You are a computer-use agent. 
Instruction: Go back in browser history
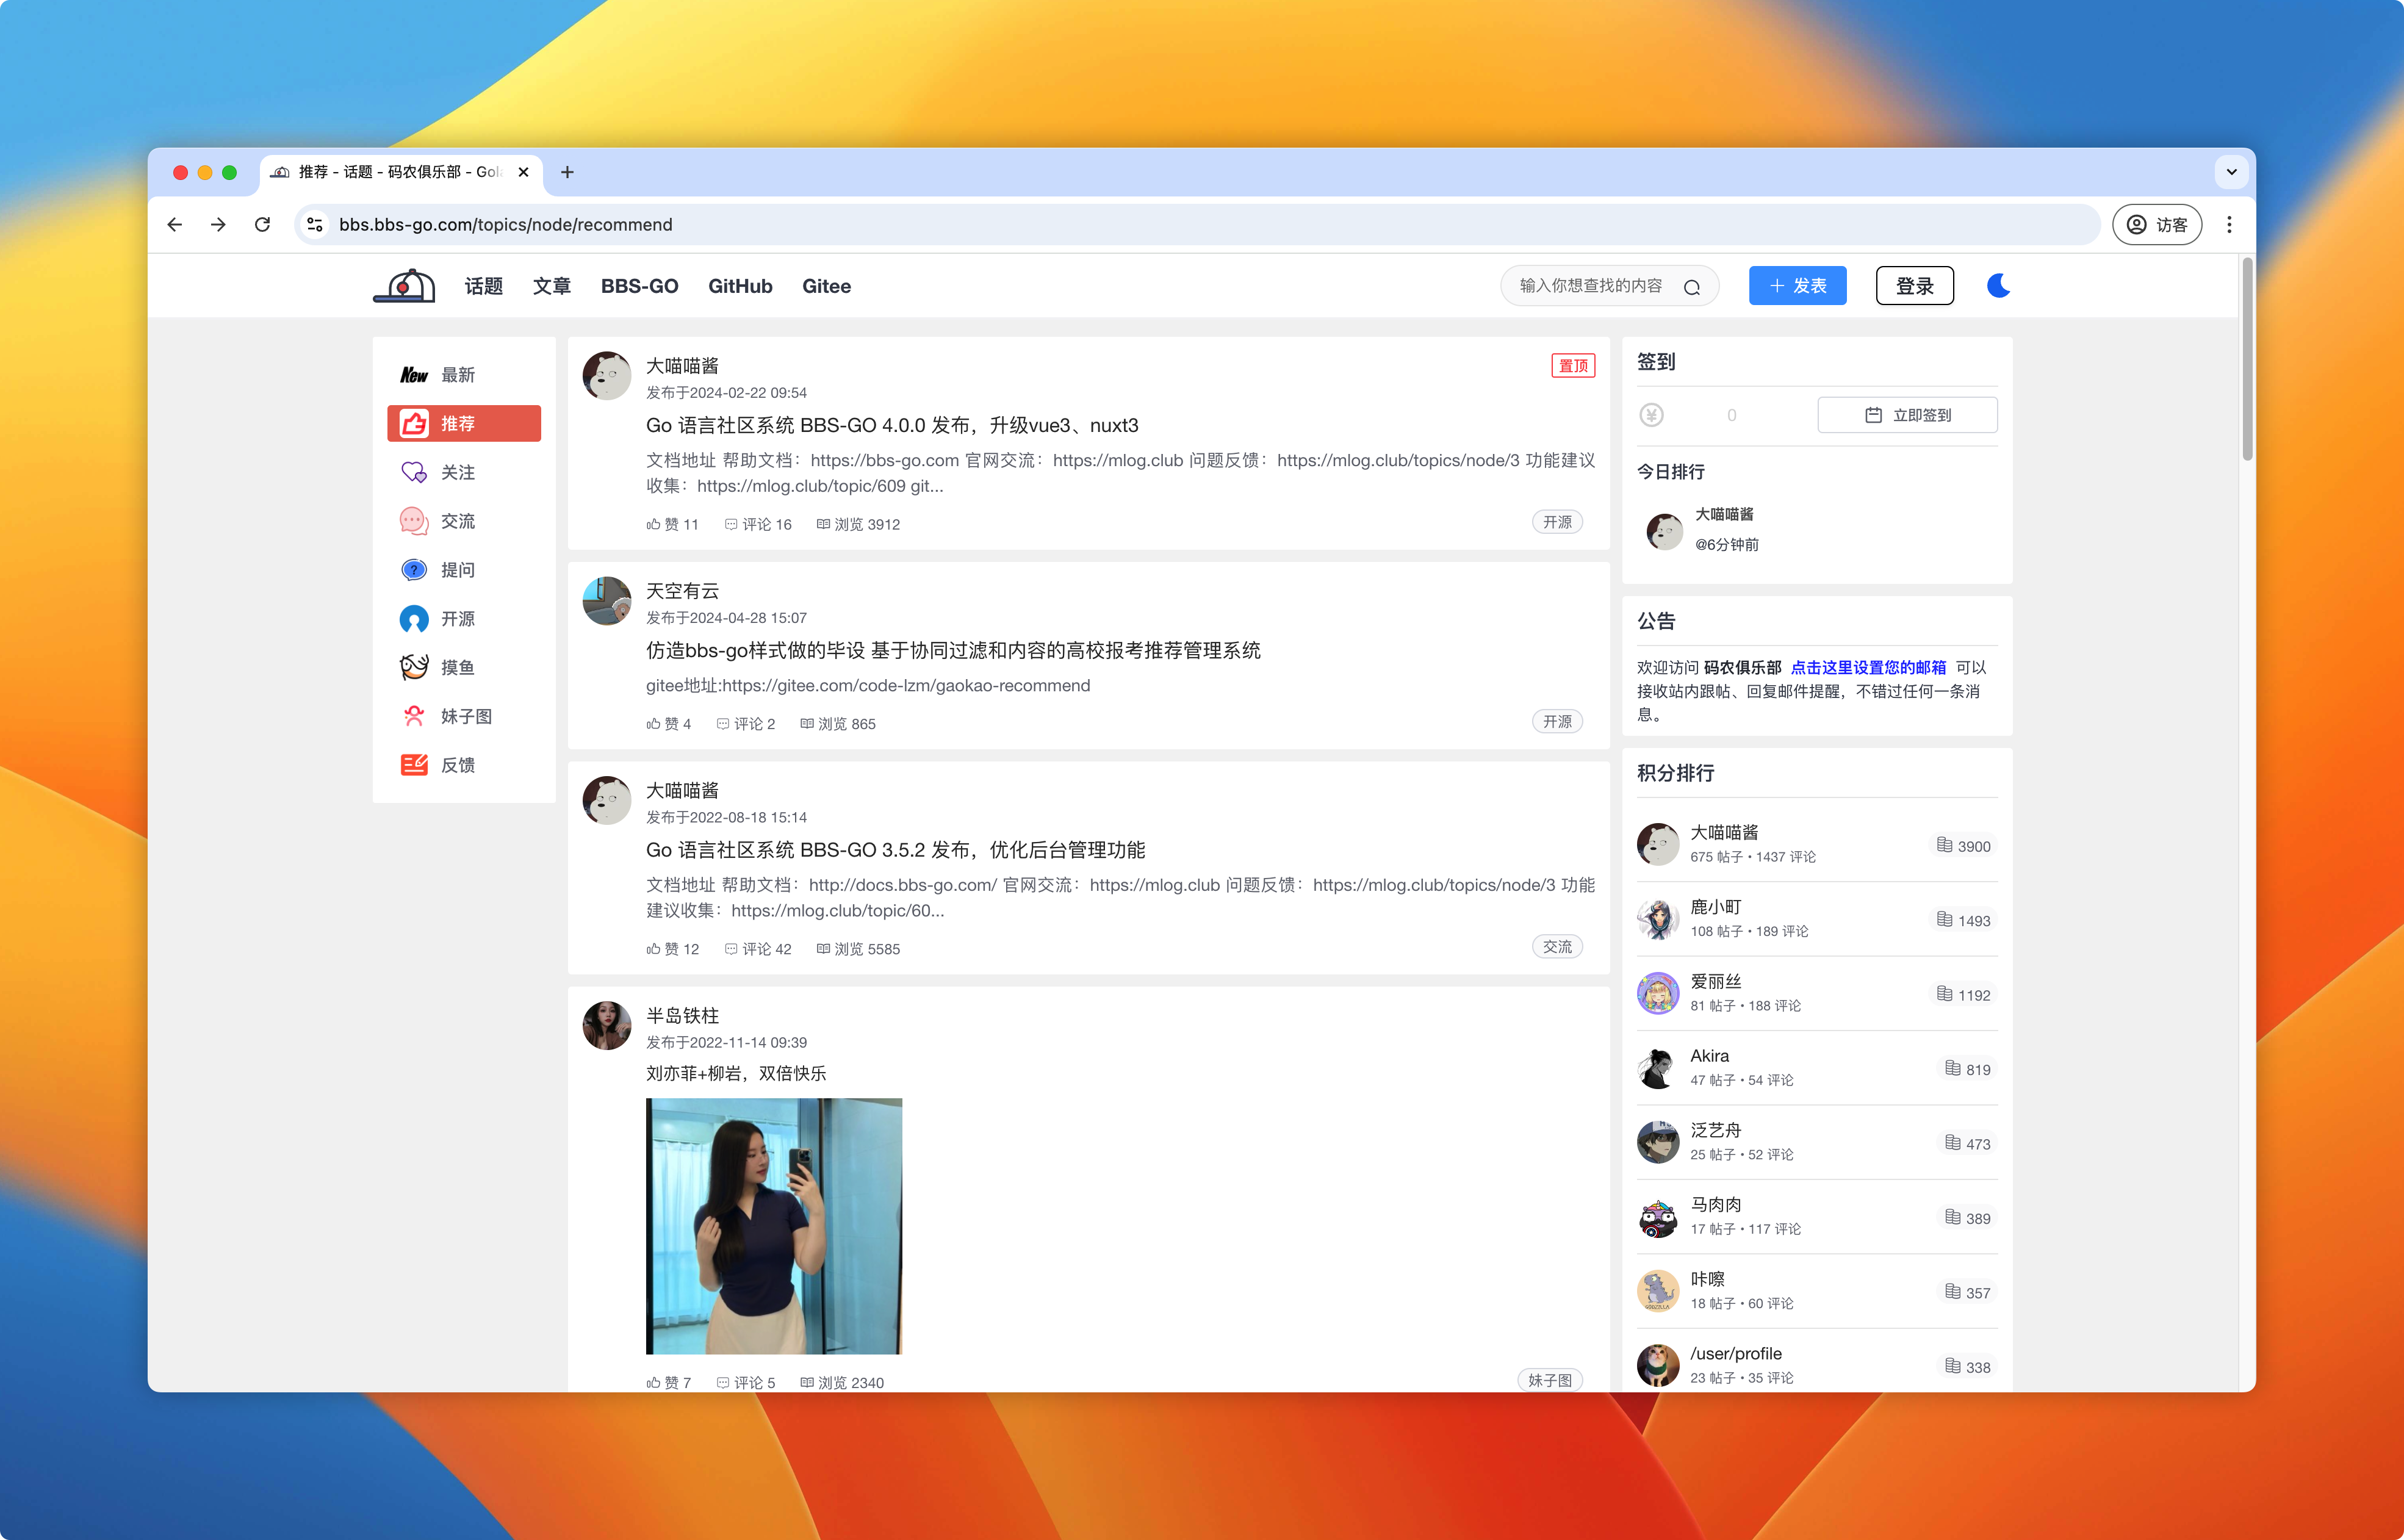click(175, 225)
